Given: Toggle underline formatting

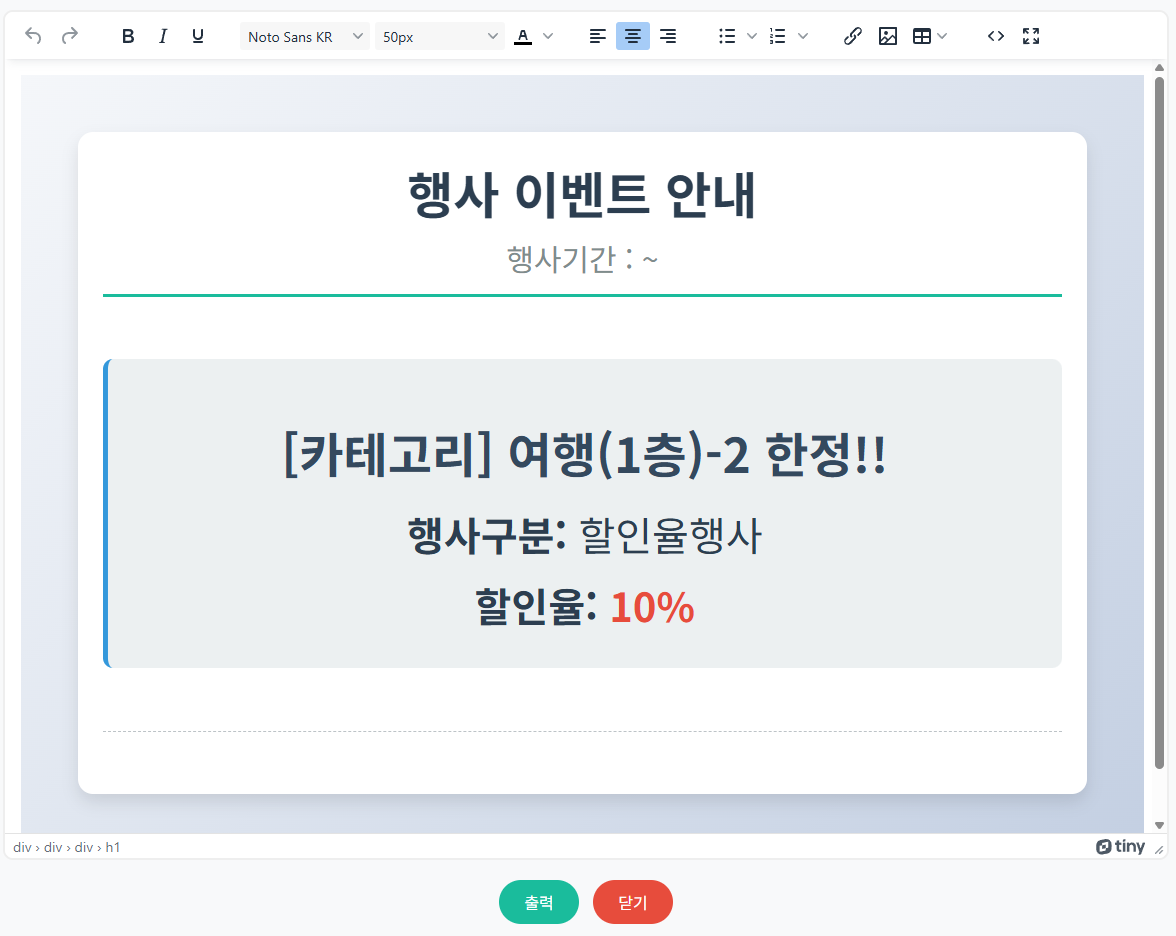Looking at the screenshot, I should pyautogui.click(x=198, y=36).
